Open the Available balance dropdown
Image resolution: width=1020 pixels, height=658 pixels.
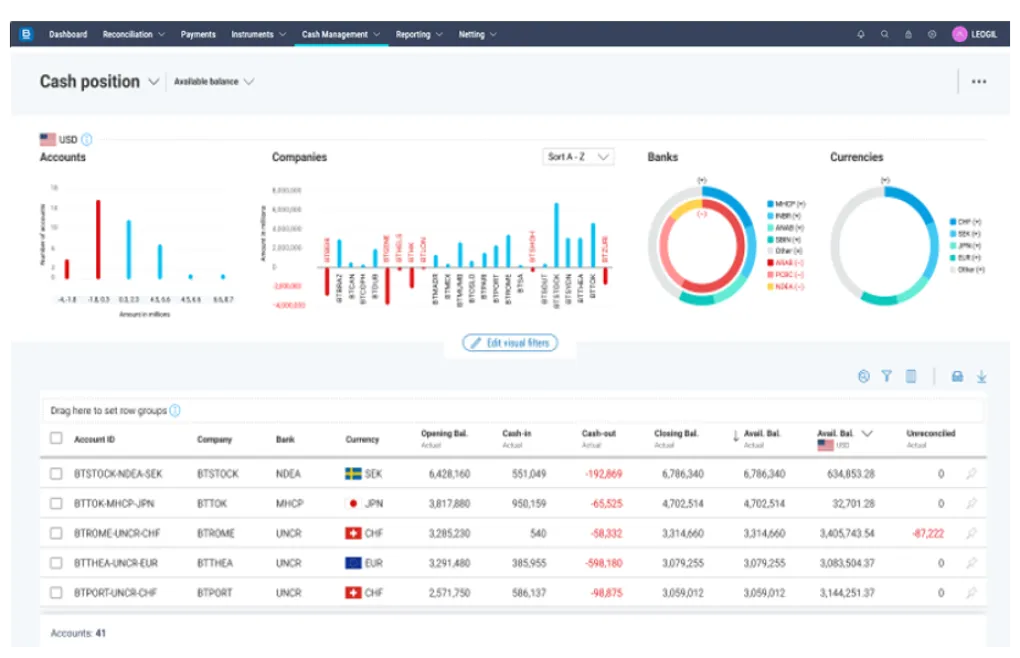pyautogui.click(x=214, y=82)
